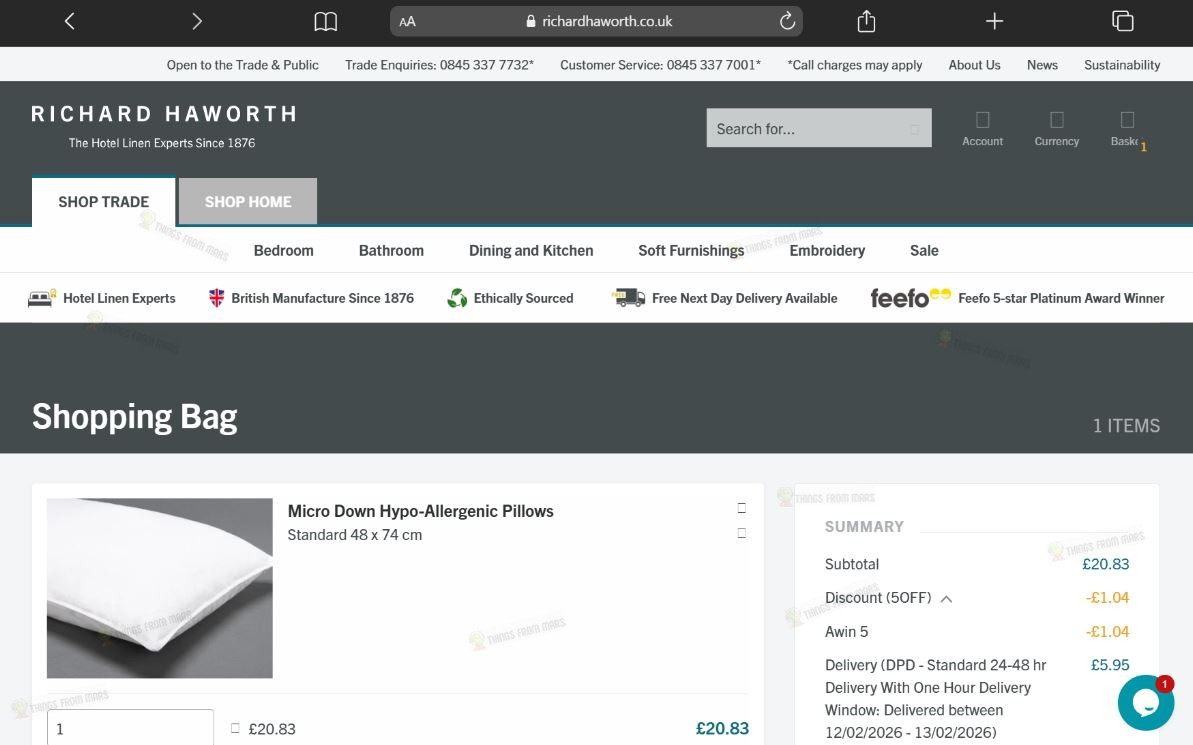Screen dimensions: 1193x745
Task: Open the News link
Action: pos(1042,65)
